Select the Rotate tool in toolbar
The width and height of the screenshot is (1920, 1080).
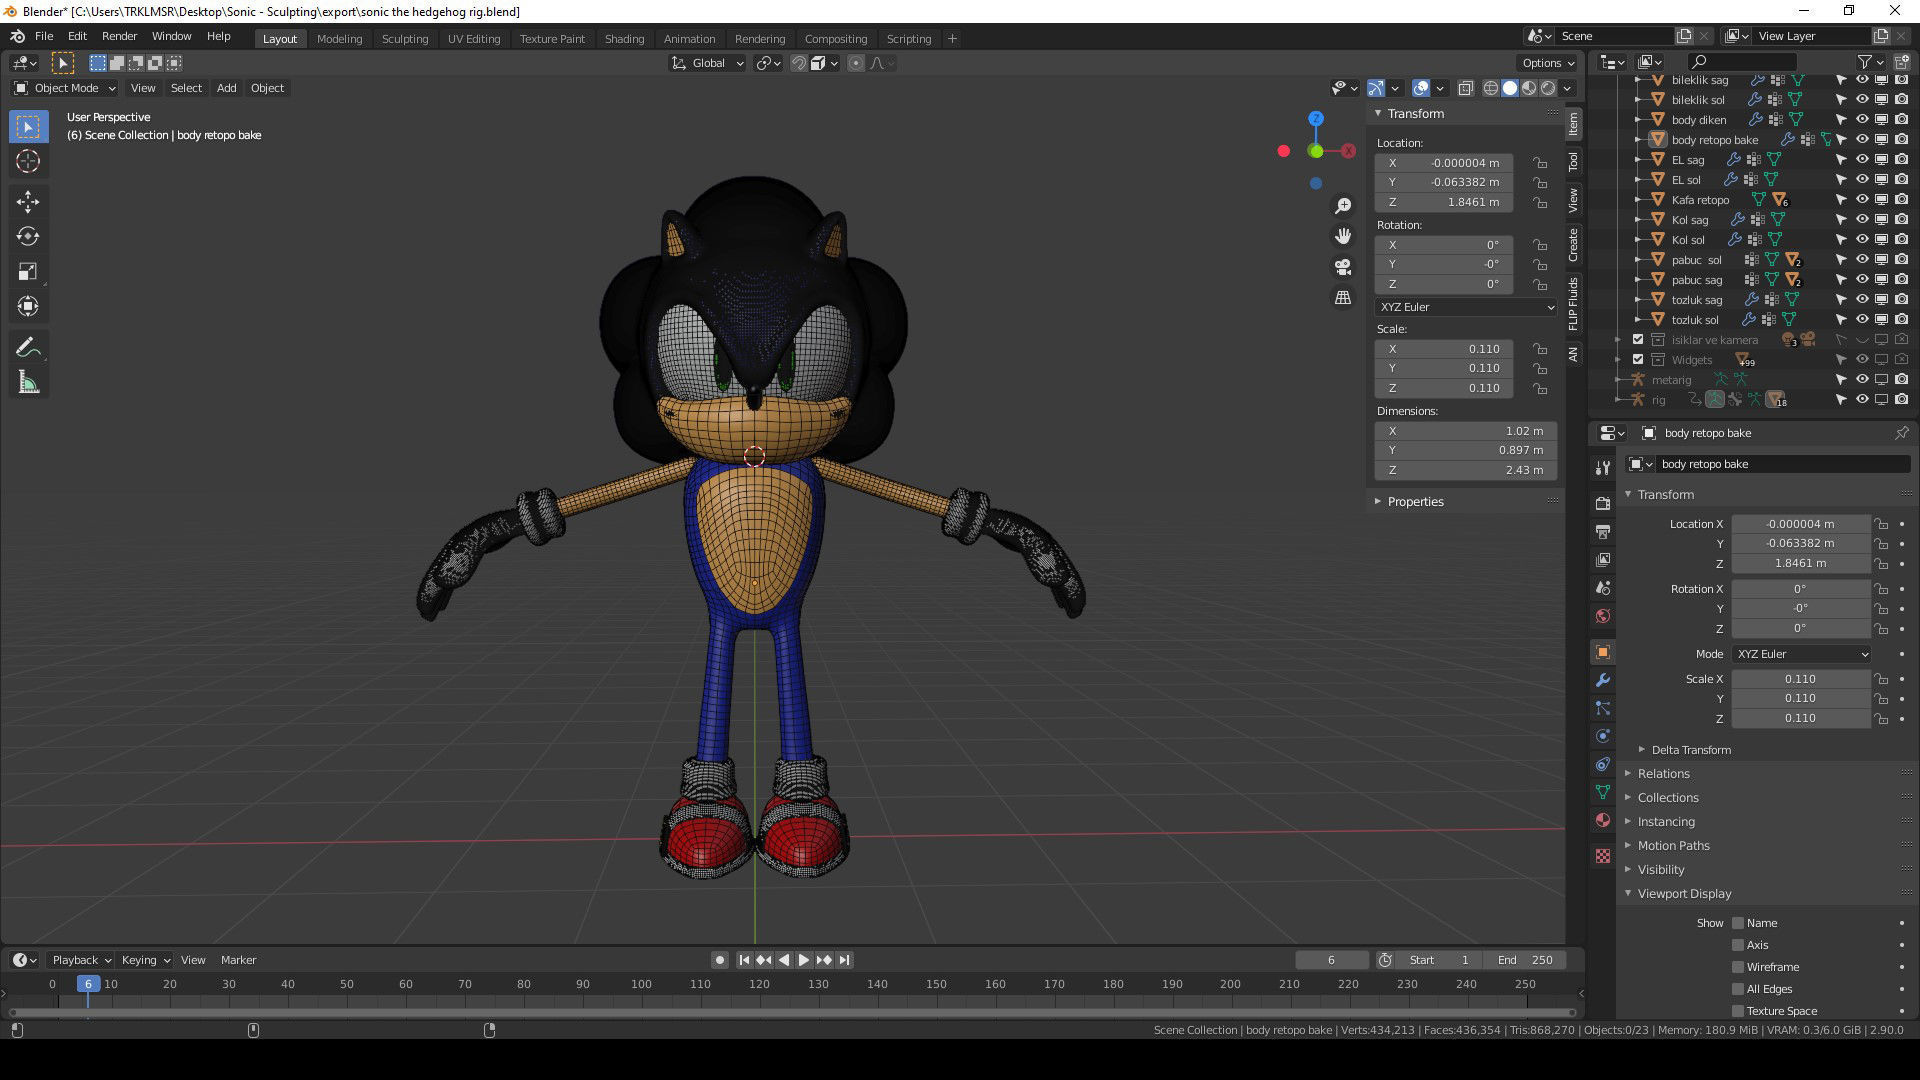pyautogui.click(x=28, y=237)
